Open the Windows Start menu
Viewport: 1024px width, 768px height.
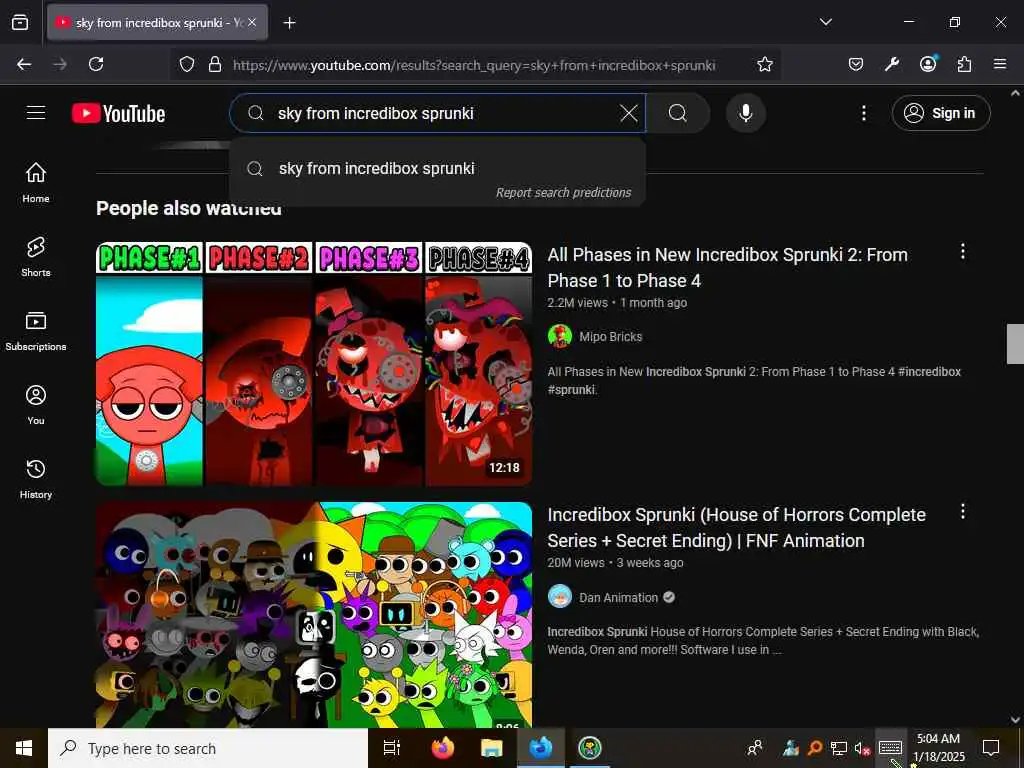[x=24, y=748]
